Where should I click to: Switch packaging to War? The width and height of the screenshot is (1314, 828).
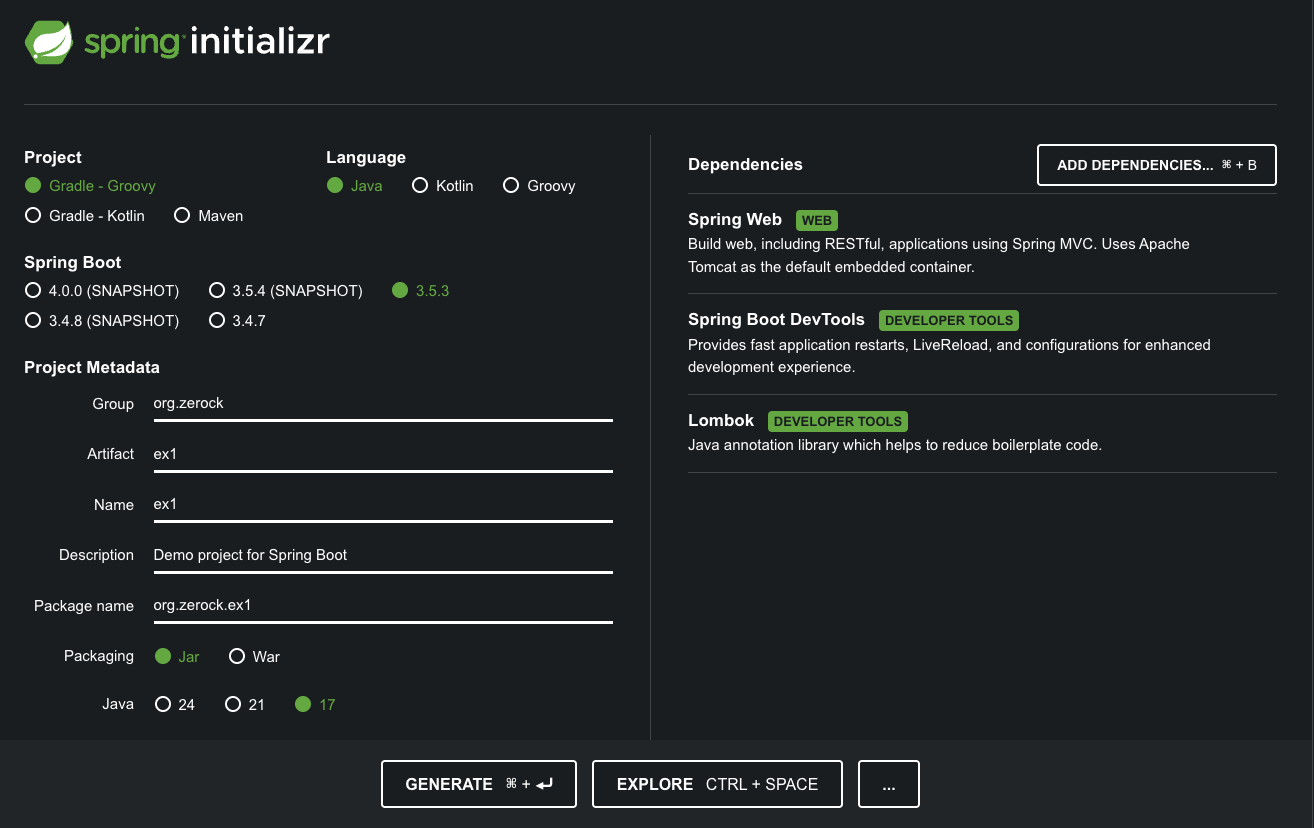tap(237, 656)
